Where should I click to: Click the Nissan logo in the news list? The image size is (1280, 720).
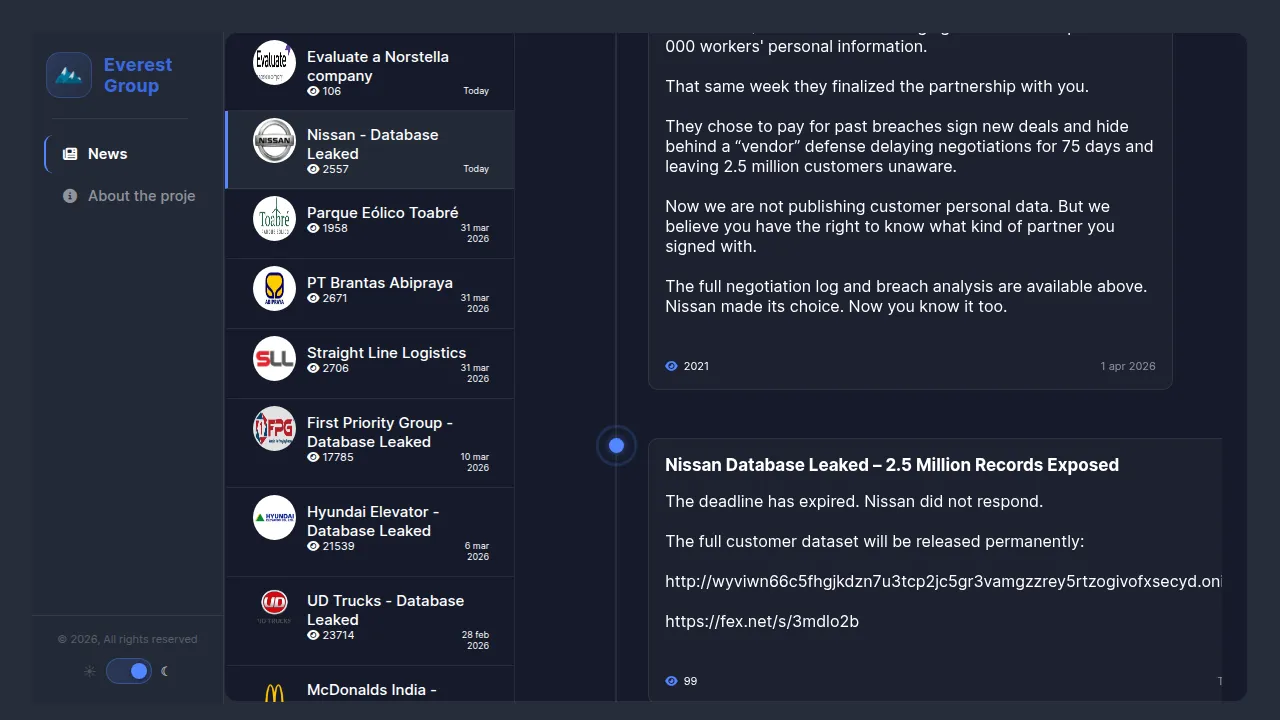click(274, 141)
